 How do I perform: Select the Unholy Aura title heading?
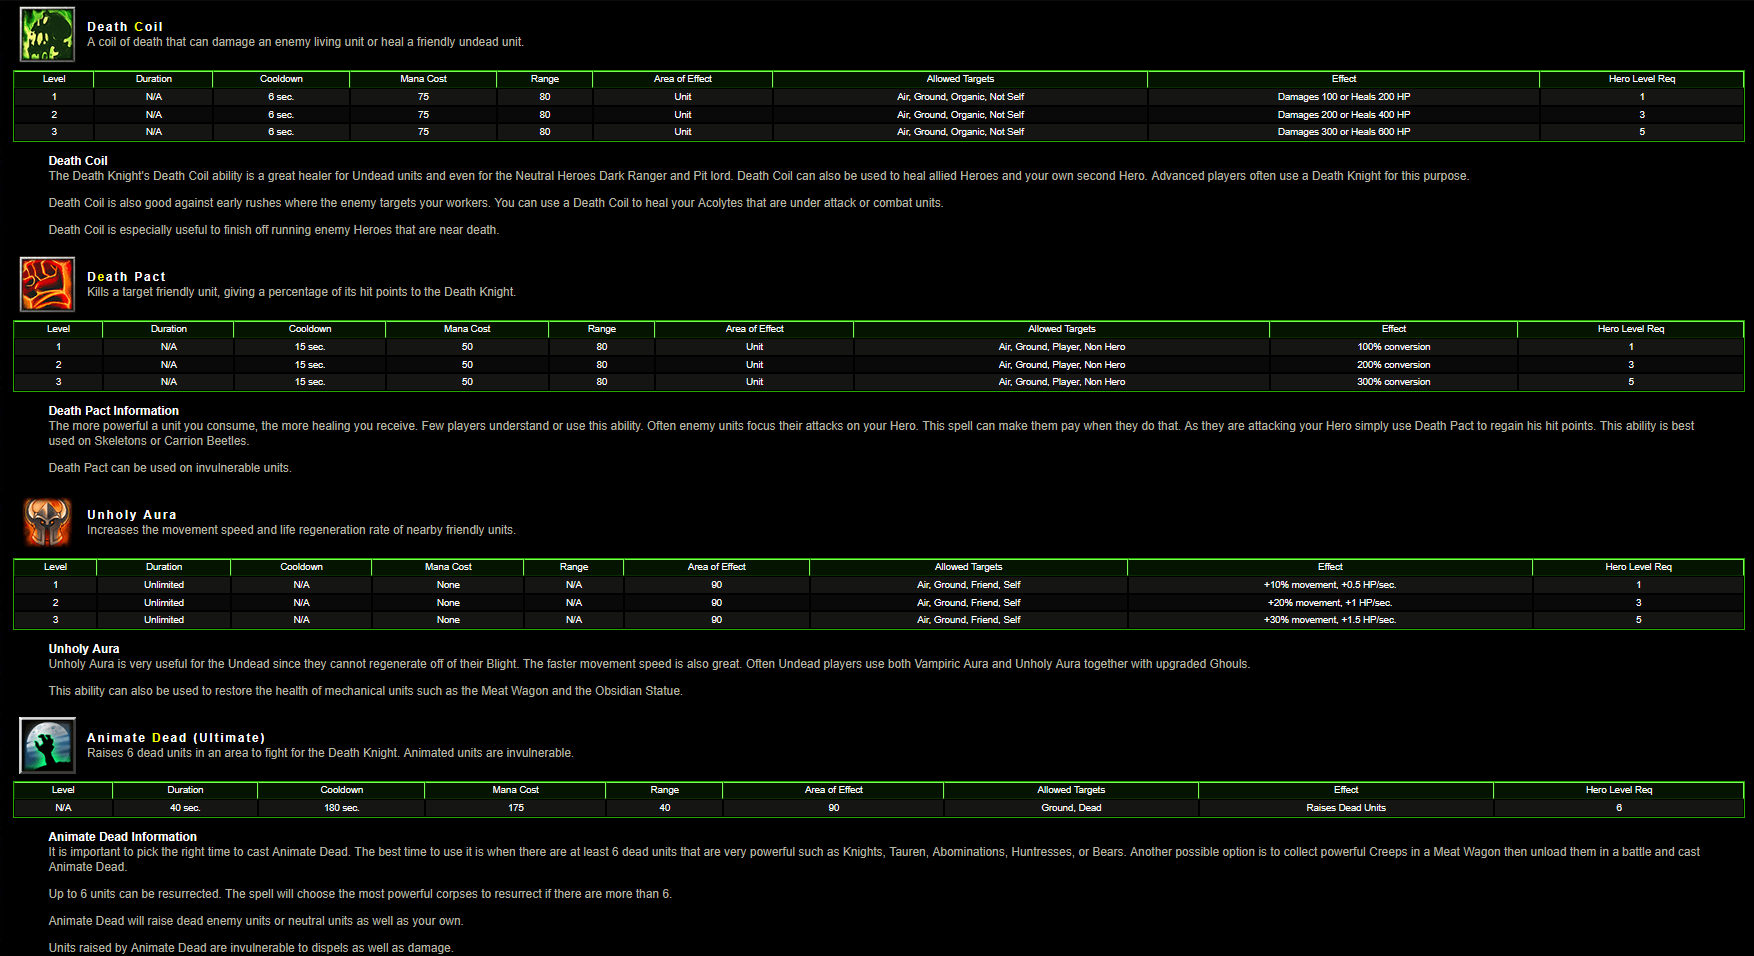132,515
